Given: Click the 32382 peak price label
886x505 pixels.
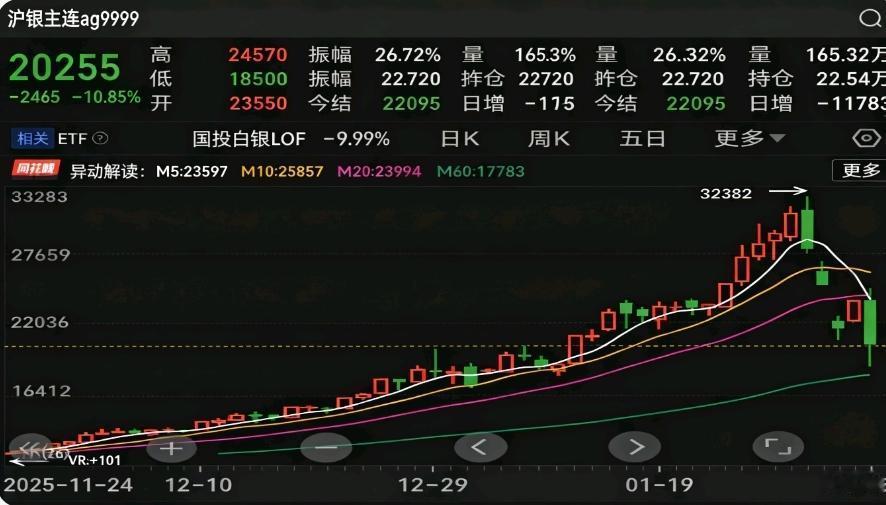Looking at the screenshot, I should tap(726, 194).
